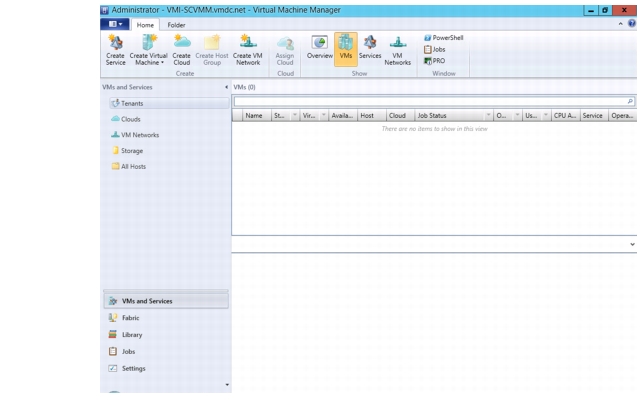Open the PRO window

435,61
